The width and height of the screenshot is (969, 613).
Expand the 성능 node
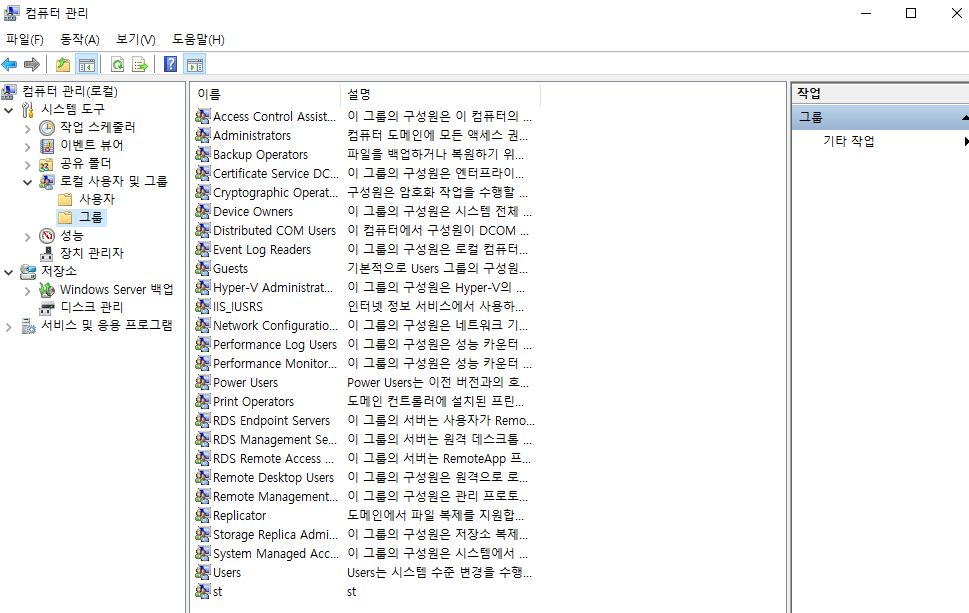coord(27,236)
